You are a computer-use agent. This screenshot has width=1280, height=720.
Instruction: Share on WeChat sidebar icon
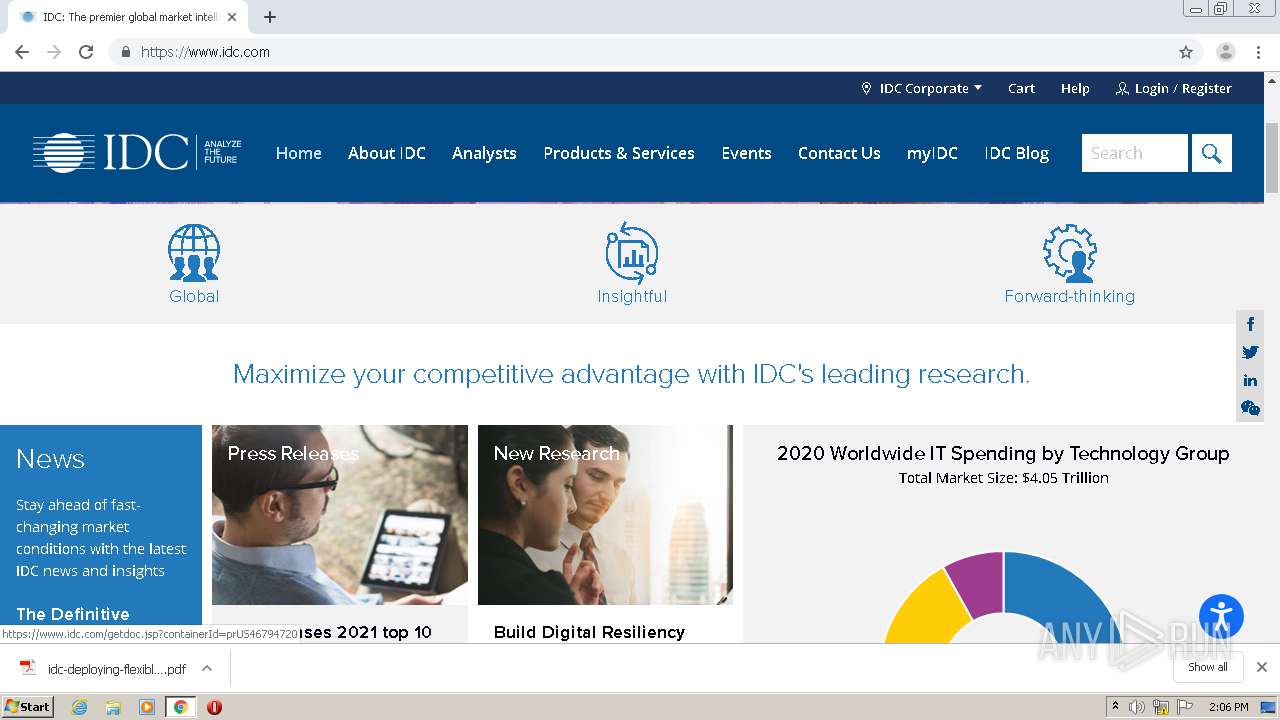pos(1250,408)
